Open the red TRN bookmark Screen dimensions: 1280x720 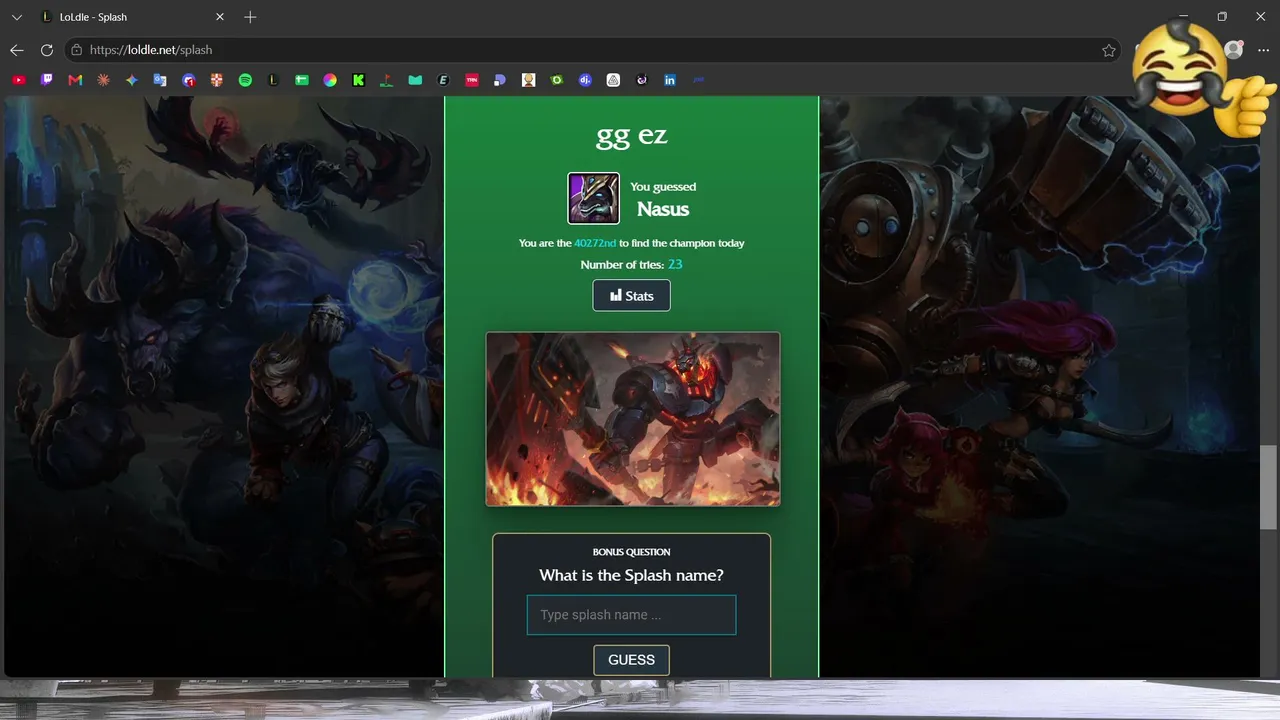pos(472,80)
